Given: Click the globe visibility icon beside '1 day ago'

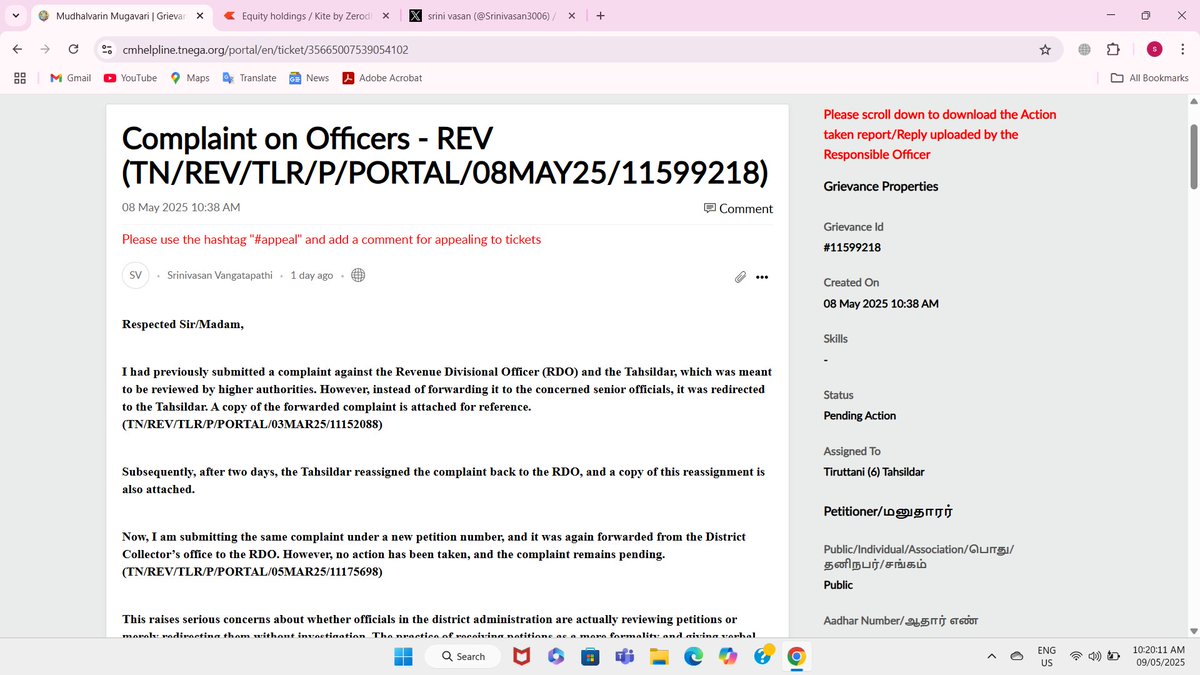Looking at the screenshot, I should tap(358, 275).
